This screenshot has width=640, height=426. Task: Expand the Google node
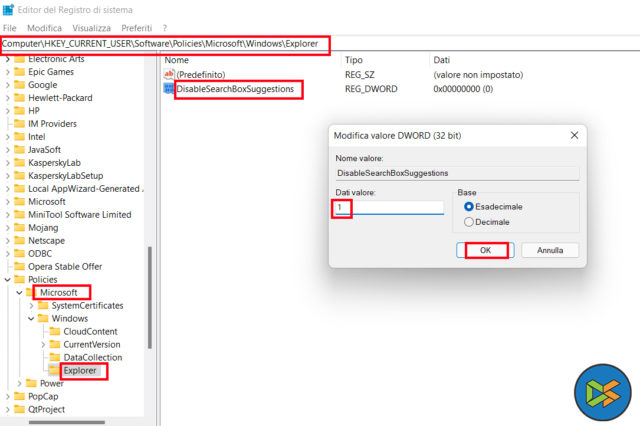7,85
